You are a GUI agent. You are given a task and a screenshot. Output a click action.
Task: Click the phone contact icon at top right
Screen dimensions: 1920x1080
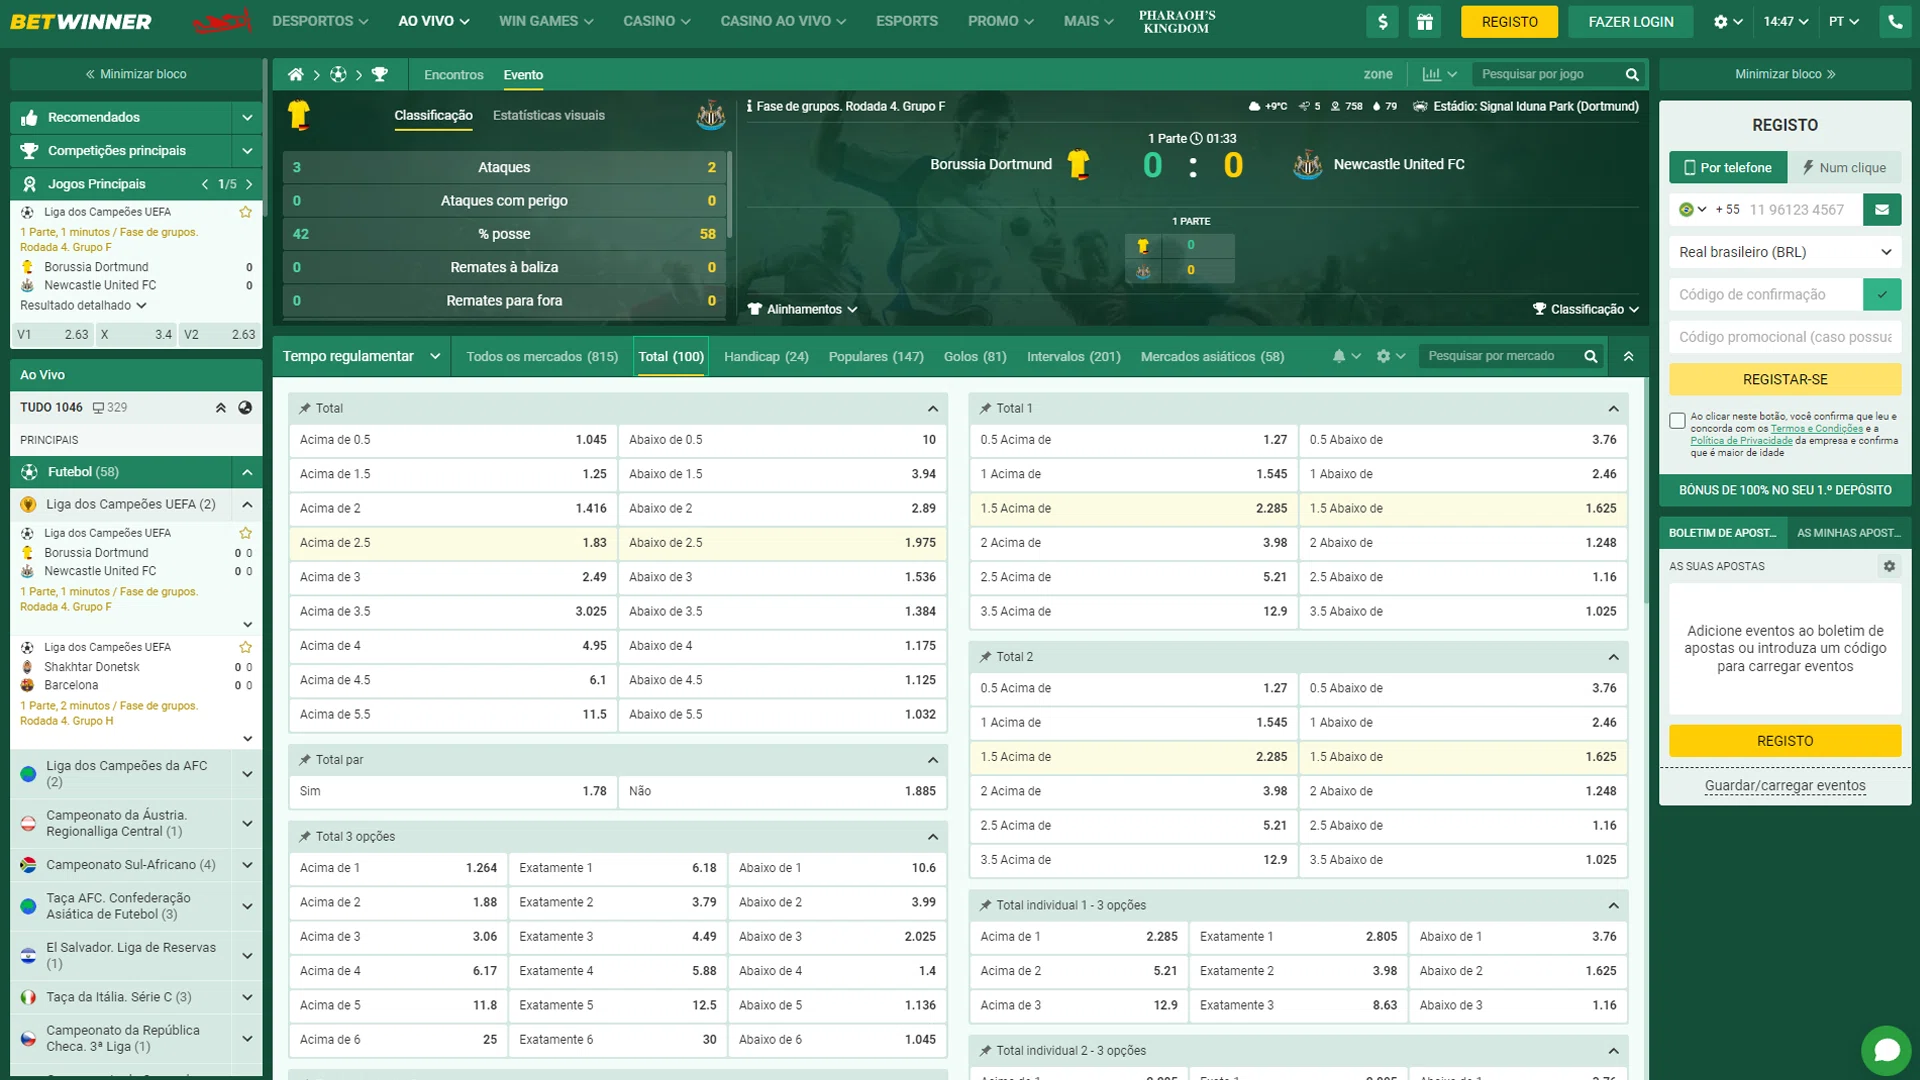pyautogui.click(x=1896, y=21)
